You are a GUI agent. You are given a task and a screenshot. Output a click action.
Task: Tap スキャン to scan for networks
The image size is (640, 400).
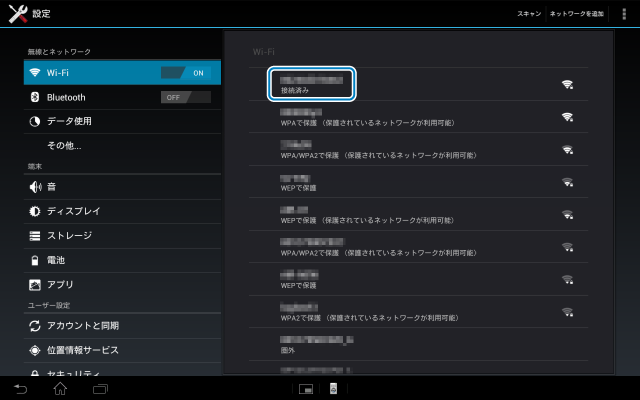click(529, 14)
